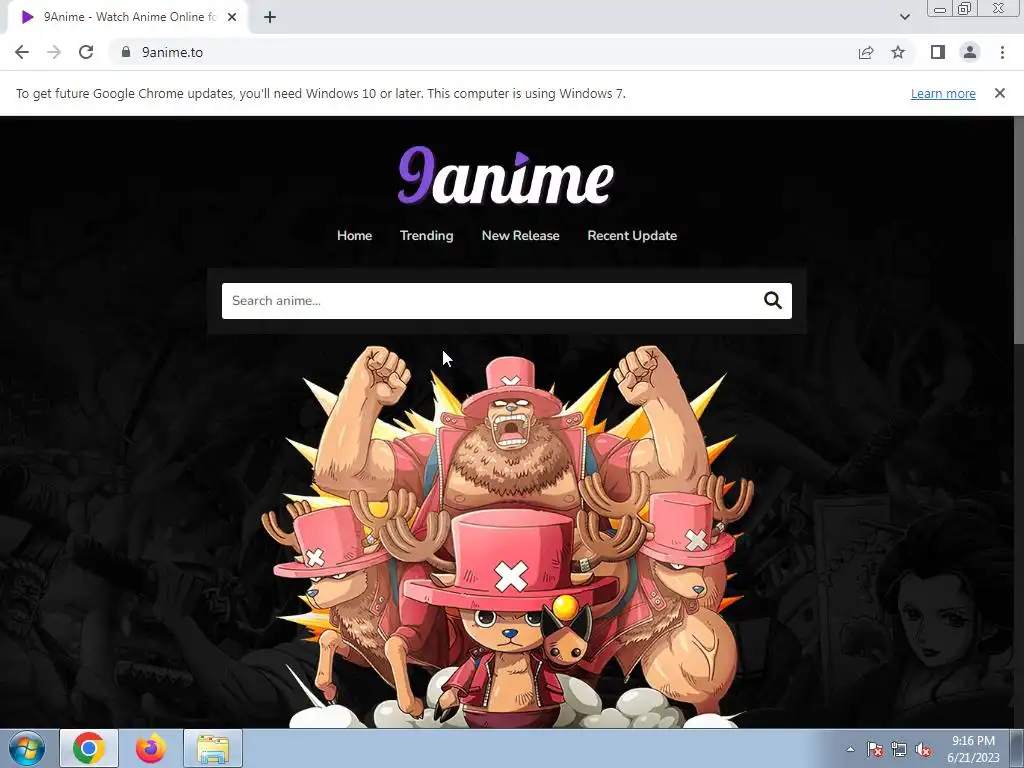Dismiss the Chrome update notification bar
The width and height of the screenshot is (1024, 768).
point(1000,93)
